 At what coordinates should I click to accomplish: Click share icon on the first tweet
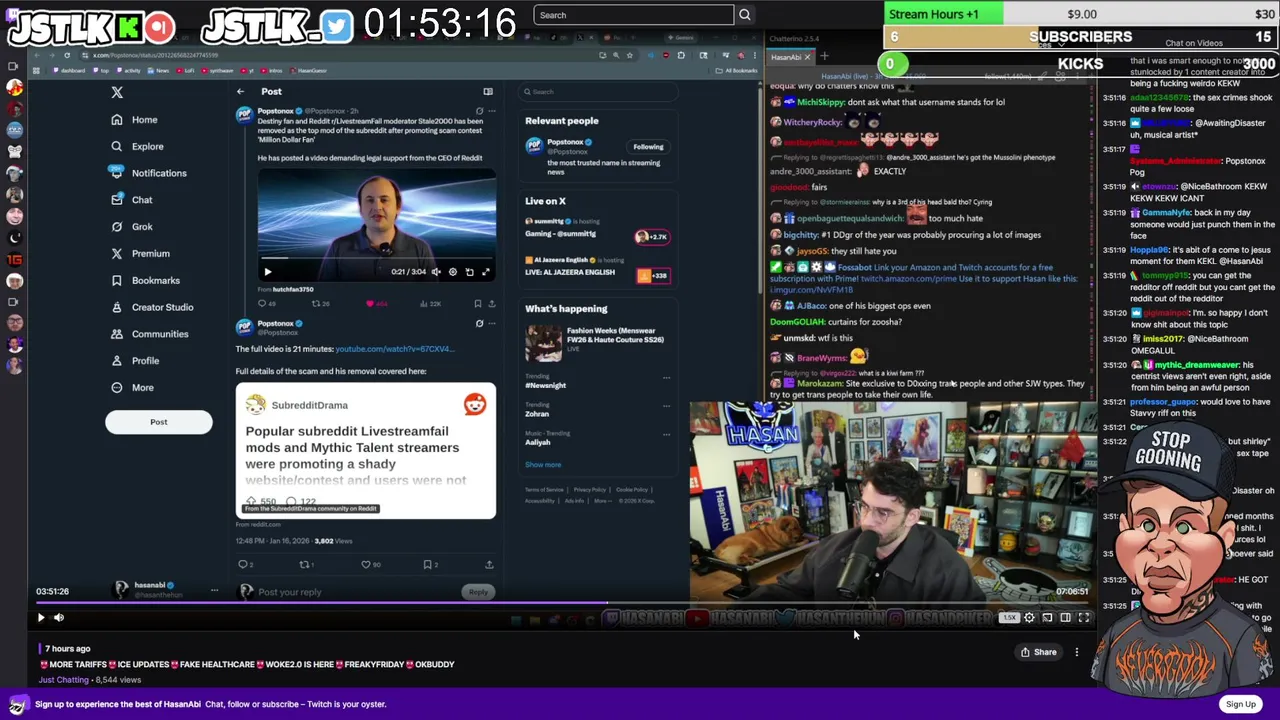coord(491,304)
